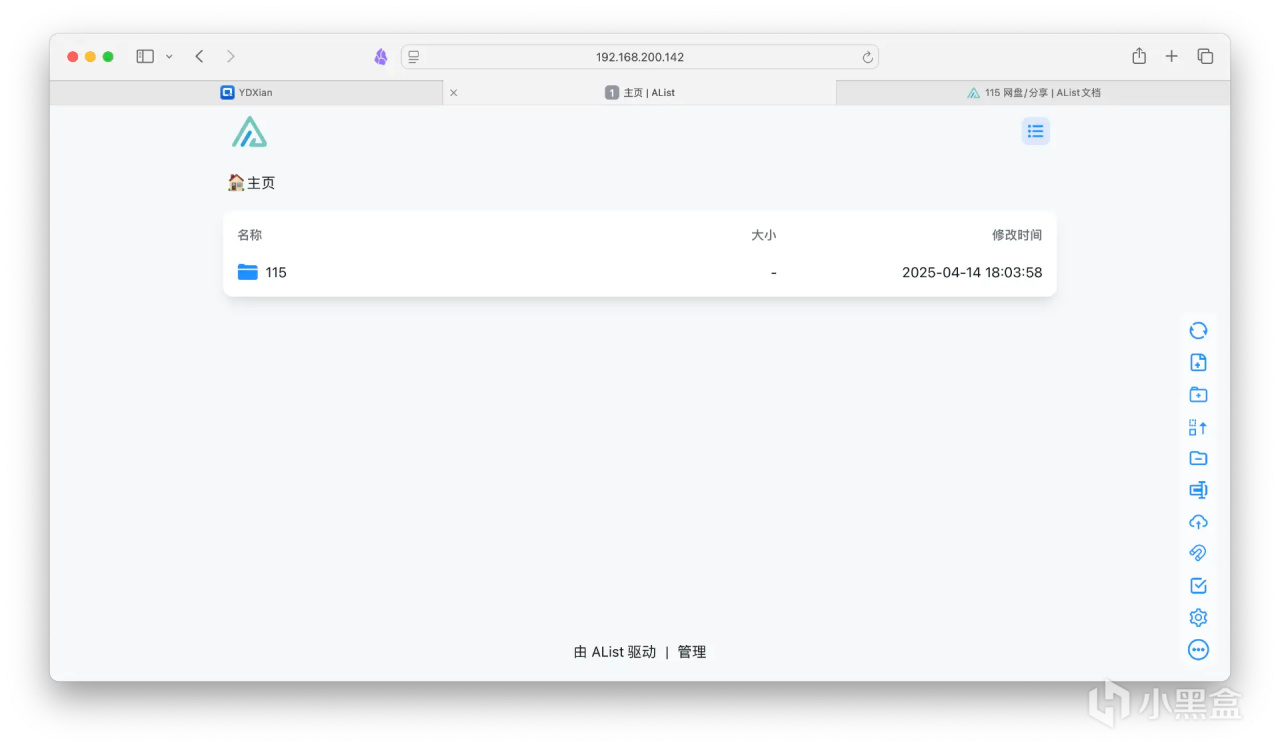Click the circled three-dots more icon
The width and height of the screenshot is (1280, 747).
click(x=1198, y=650)
